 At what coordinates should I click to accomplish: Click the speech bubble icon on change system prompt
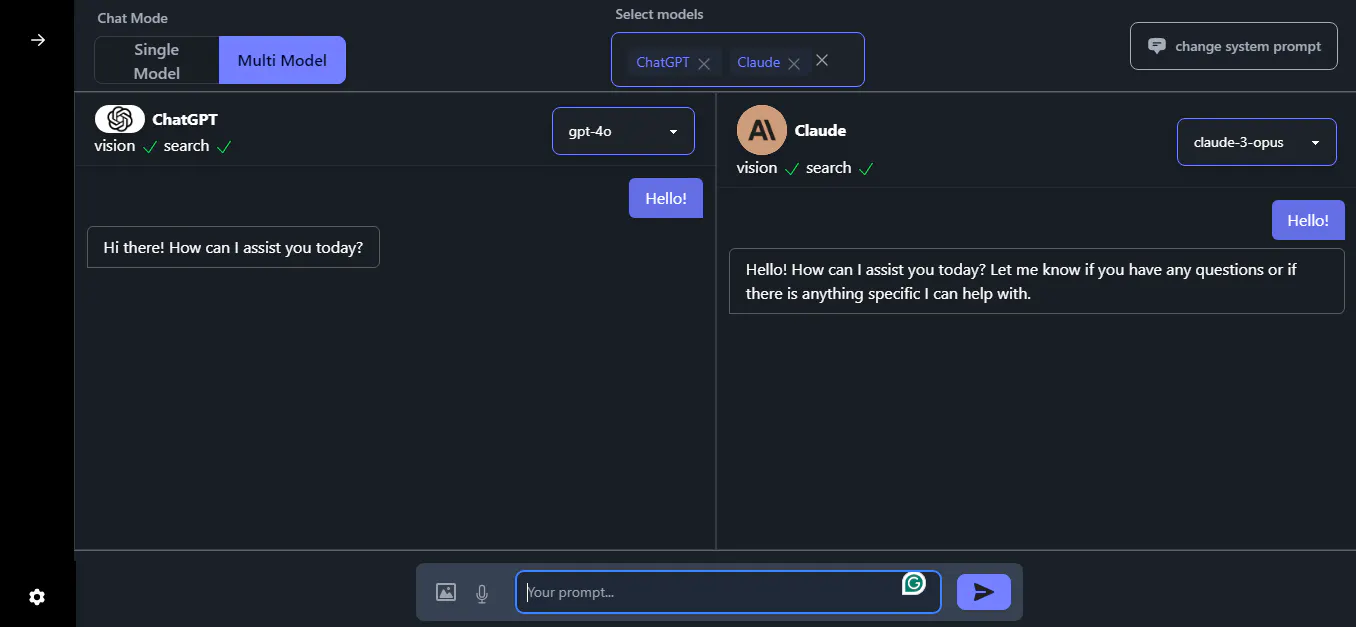[1157, 46]
